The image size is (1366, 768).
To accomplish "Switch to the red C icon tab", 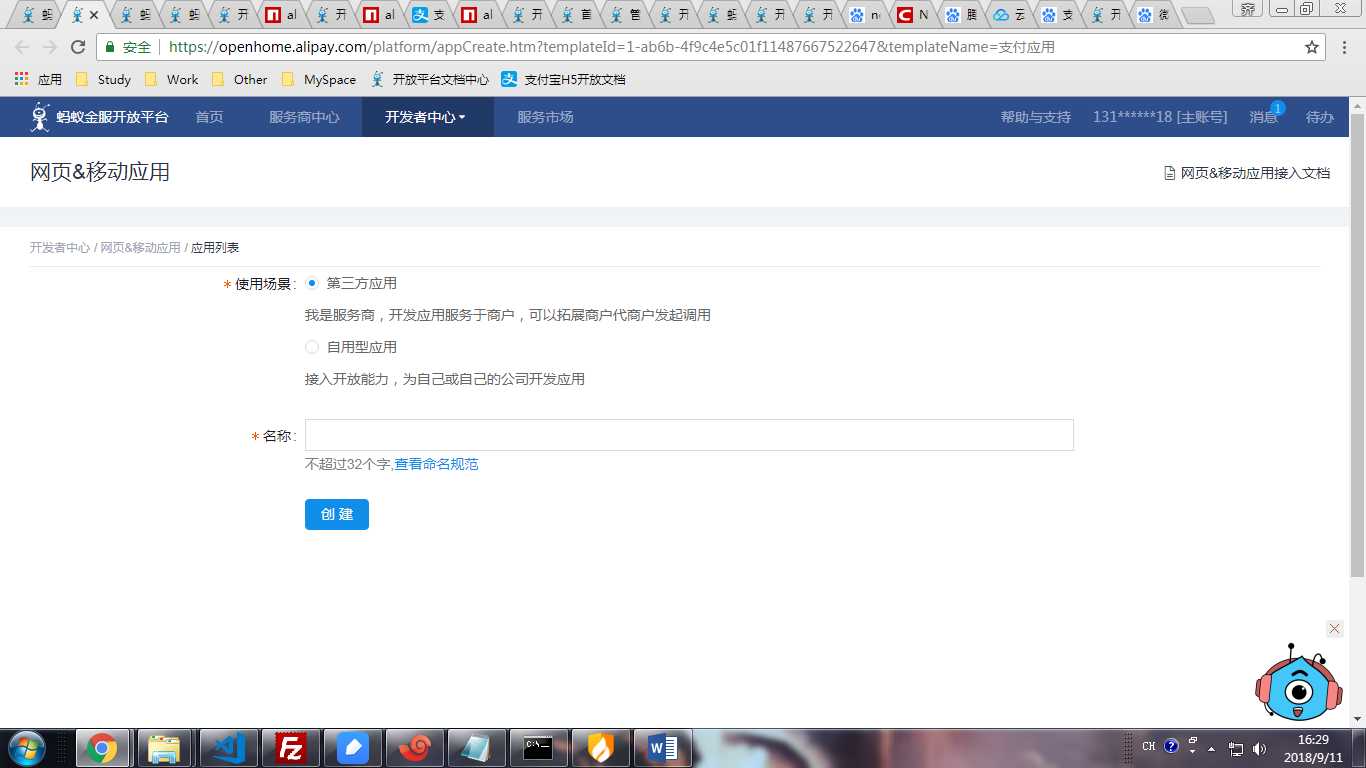I will point(913,15).
